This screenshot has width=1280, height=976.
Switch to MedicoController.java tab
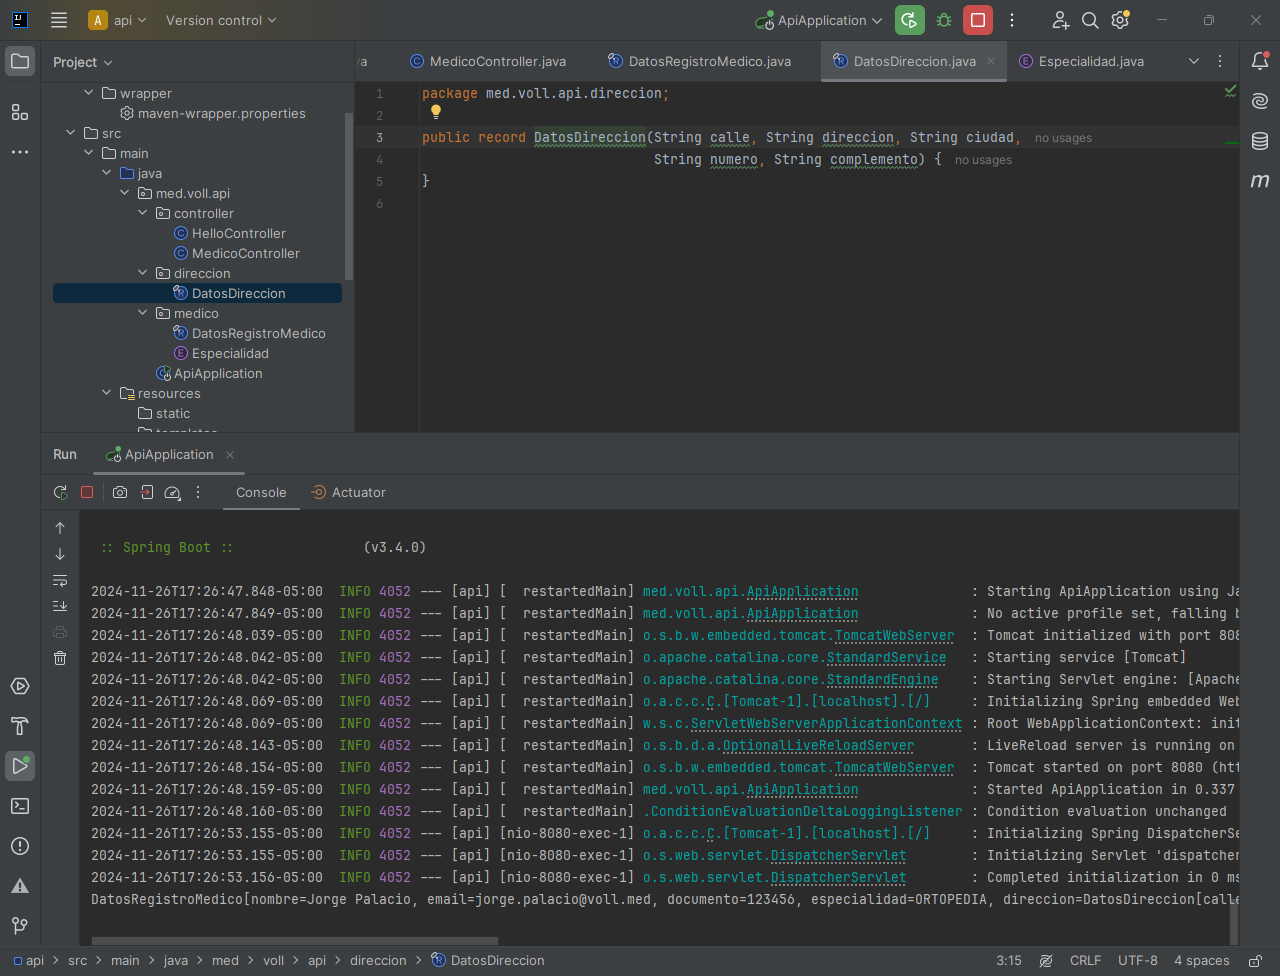point(488,61)
